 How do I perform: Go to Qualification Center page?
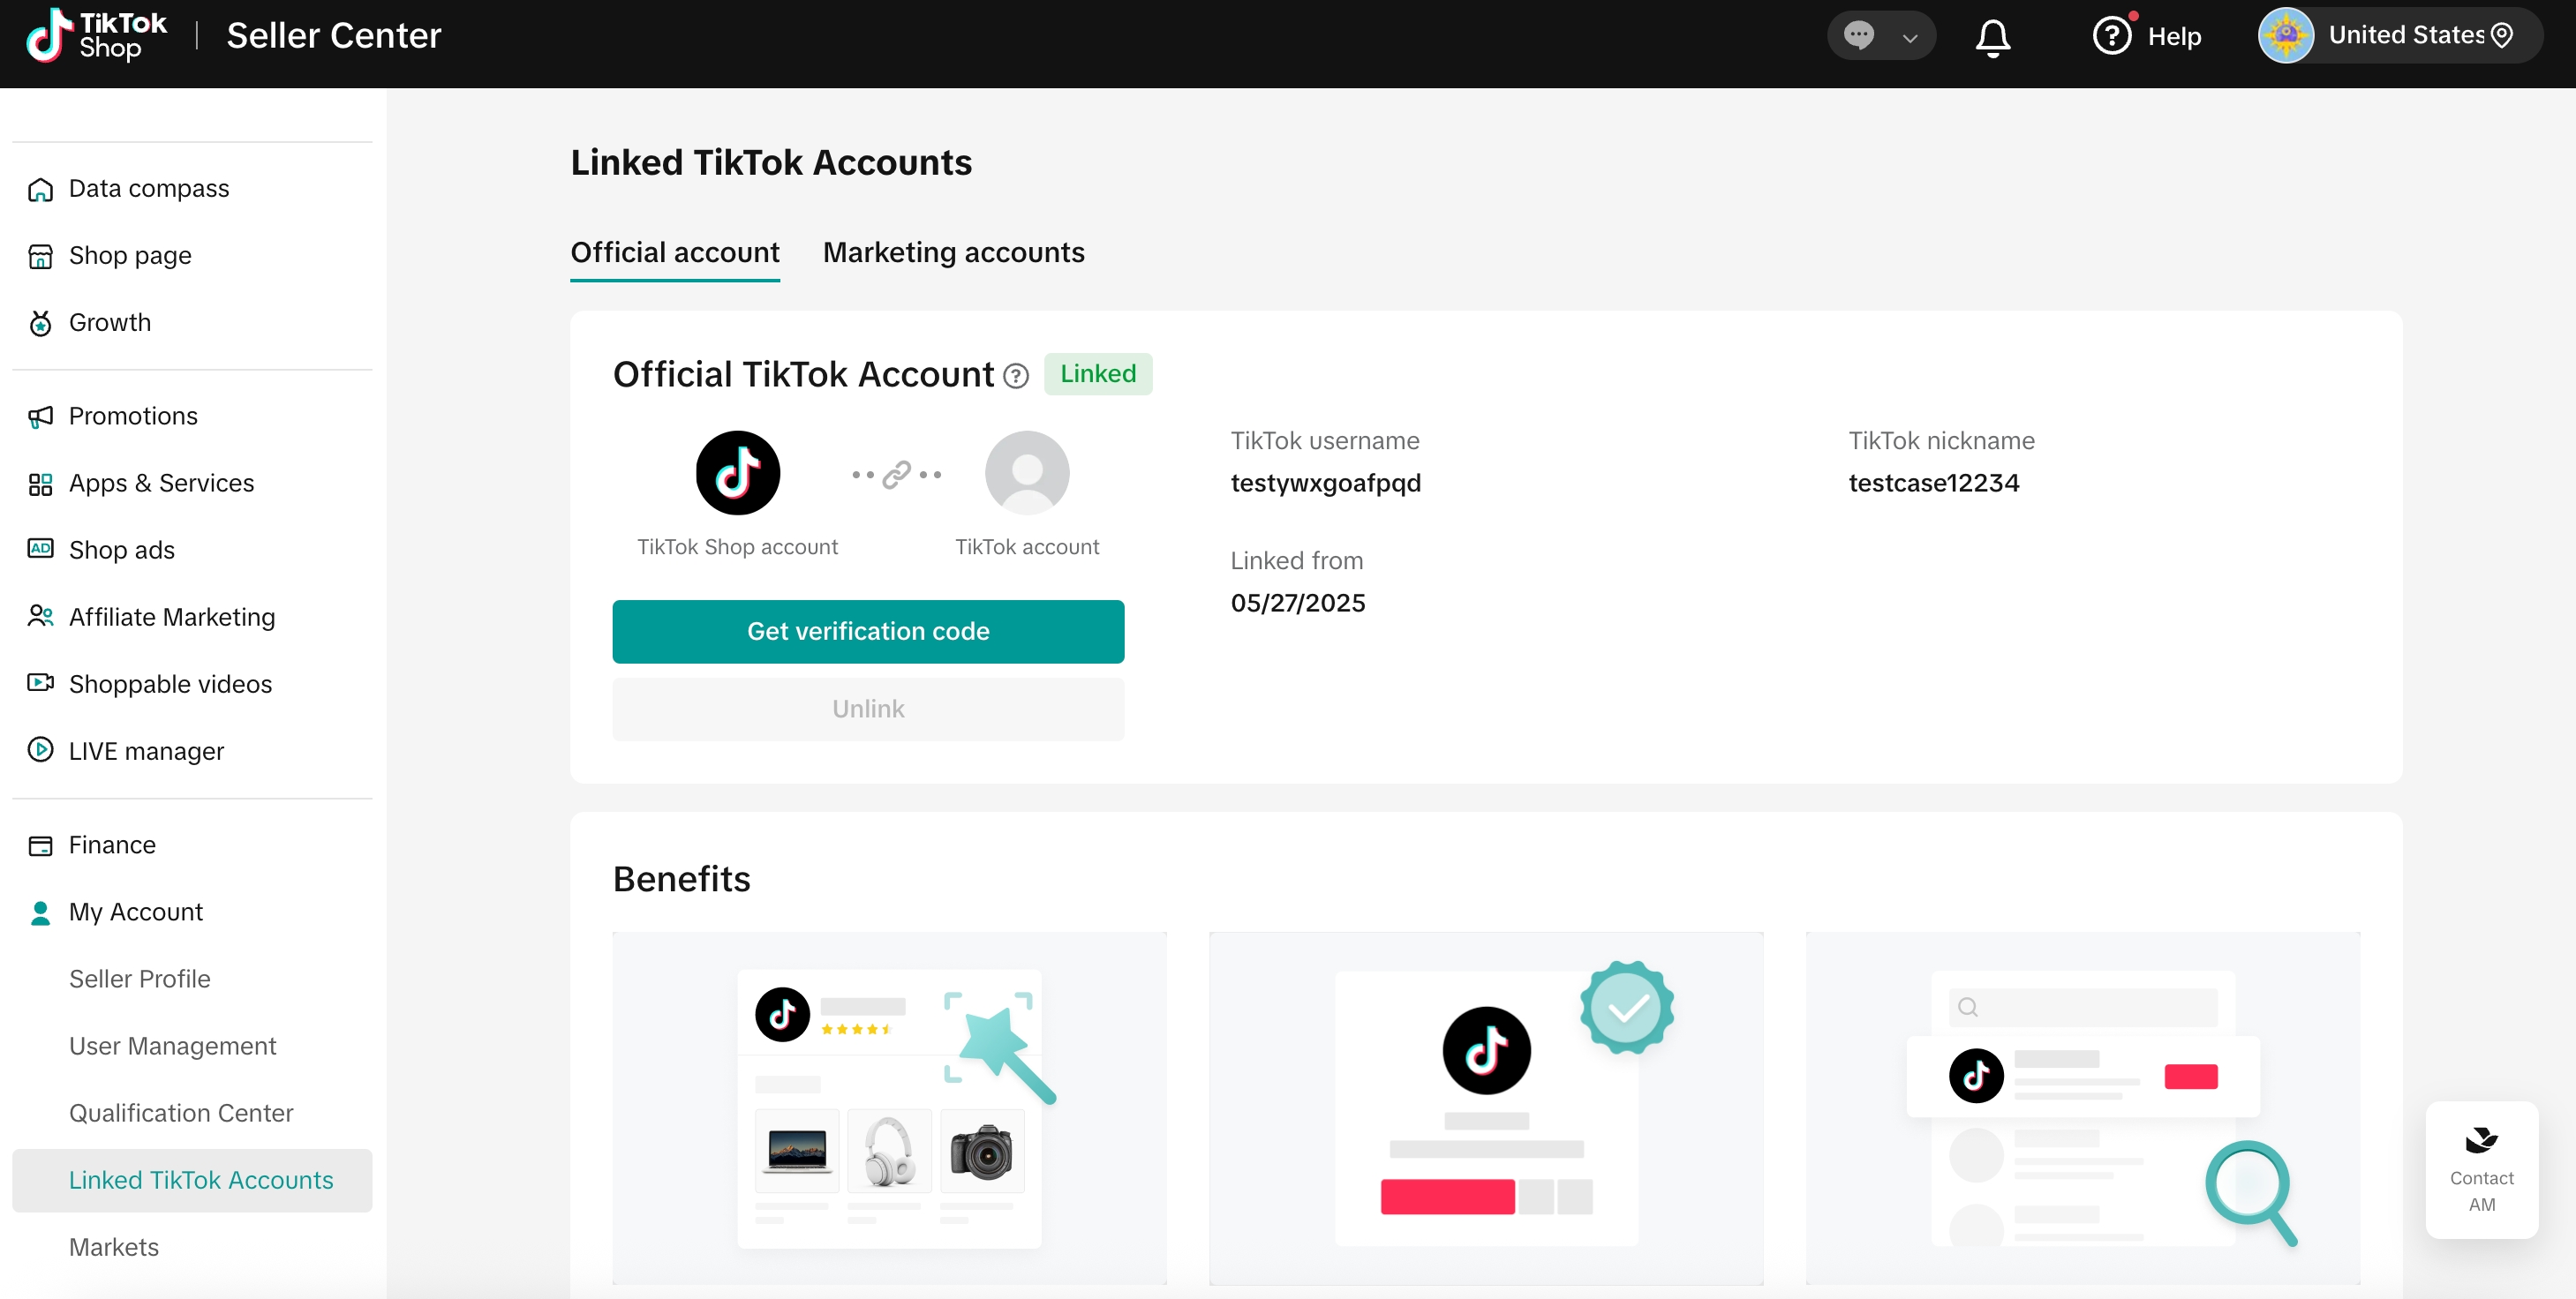point(180,1112)
